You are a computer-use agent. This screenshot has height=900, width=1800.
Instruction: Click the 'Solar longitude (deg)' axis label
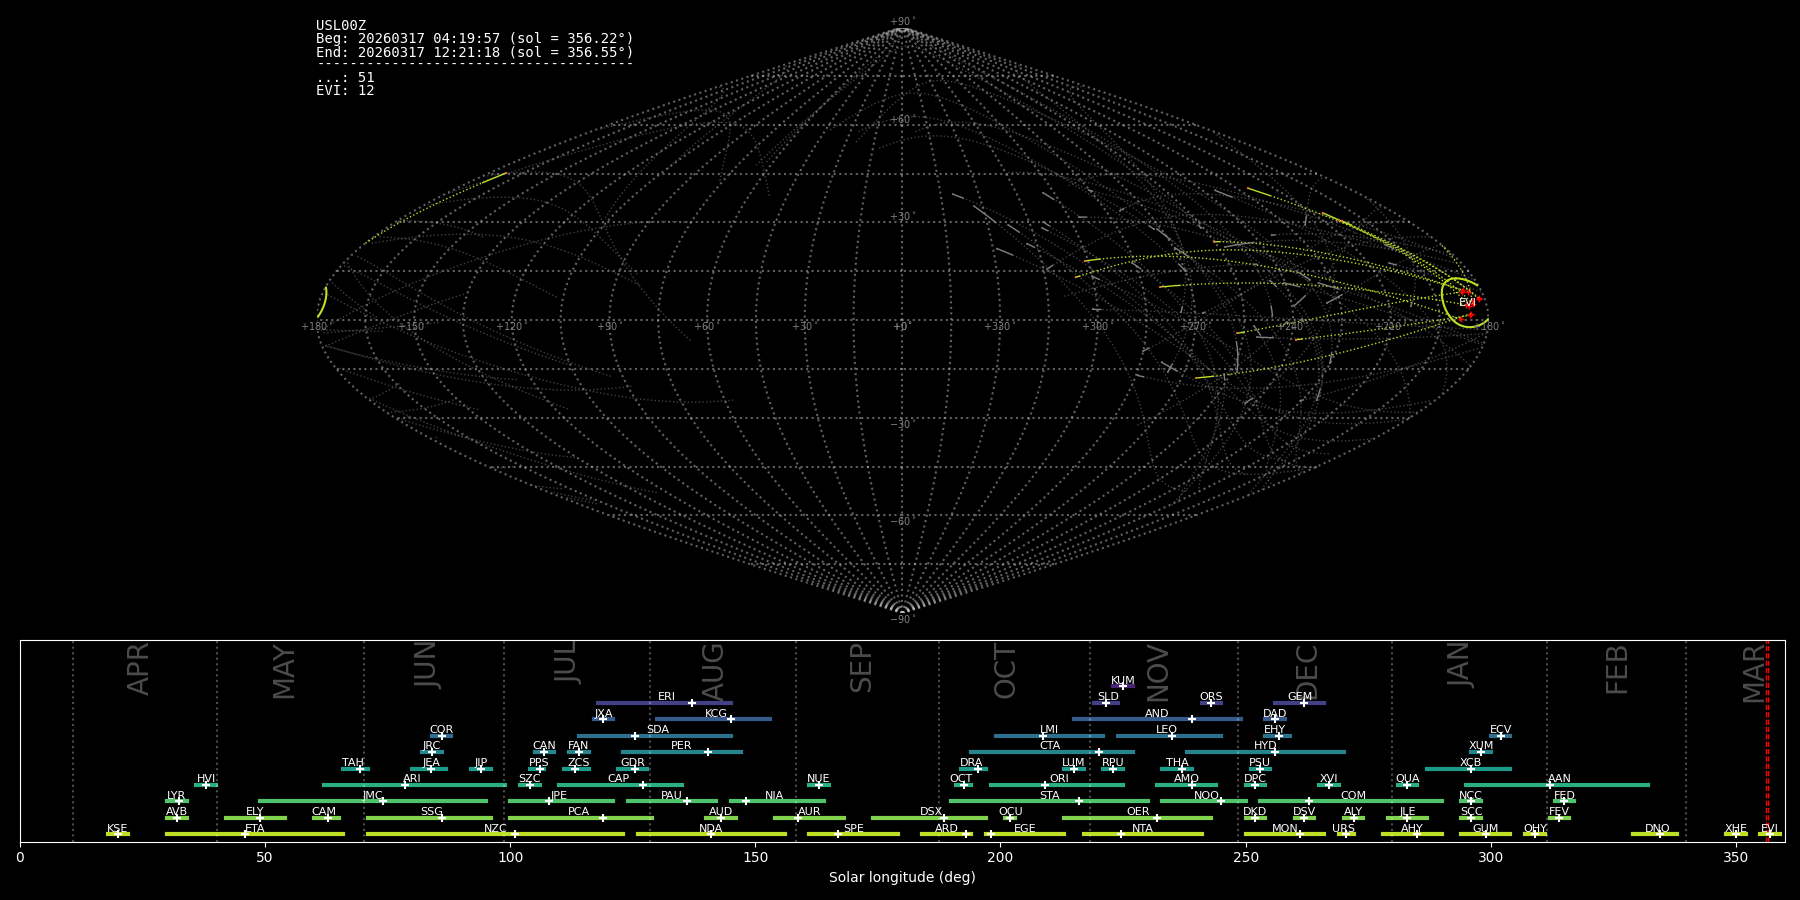[x=902, y=877]
